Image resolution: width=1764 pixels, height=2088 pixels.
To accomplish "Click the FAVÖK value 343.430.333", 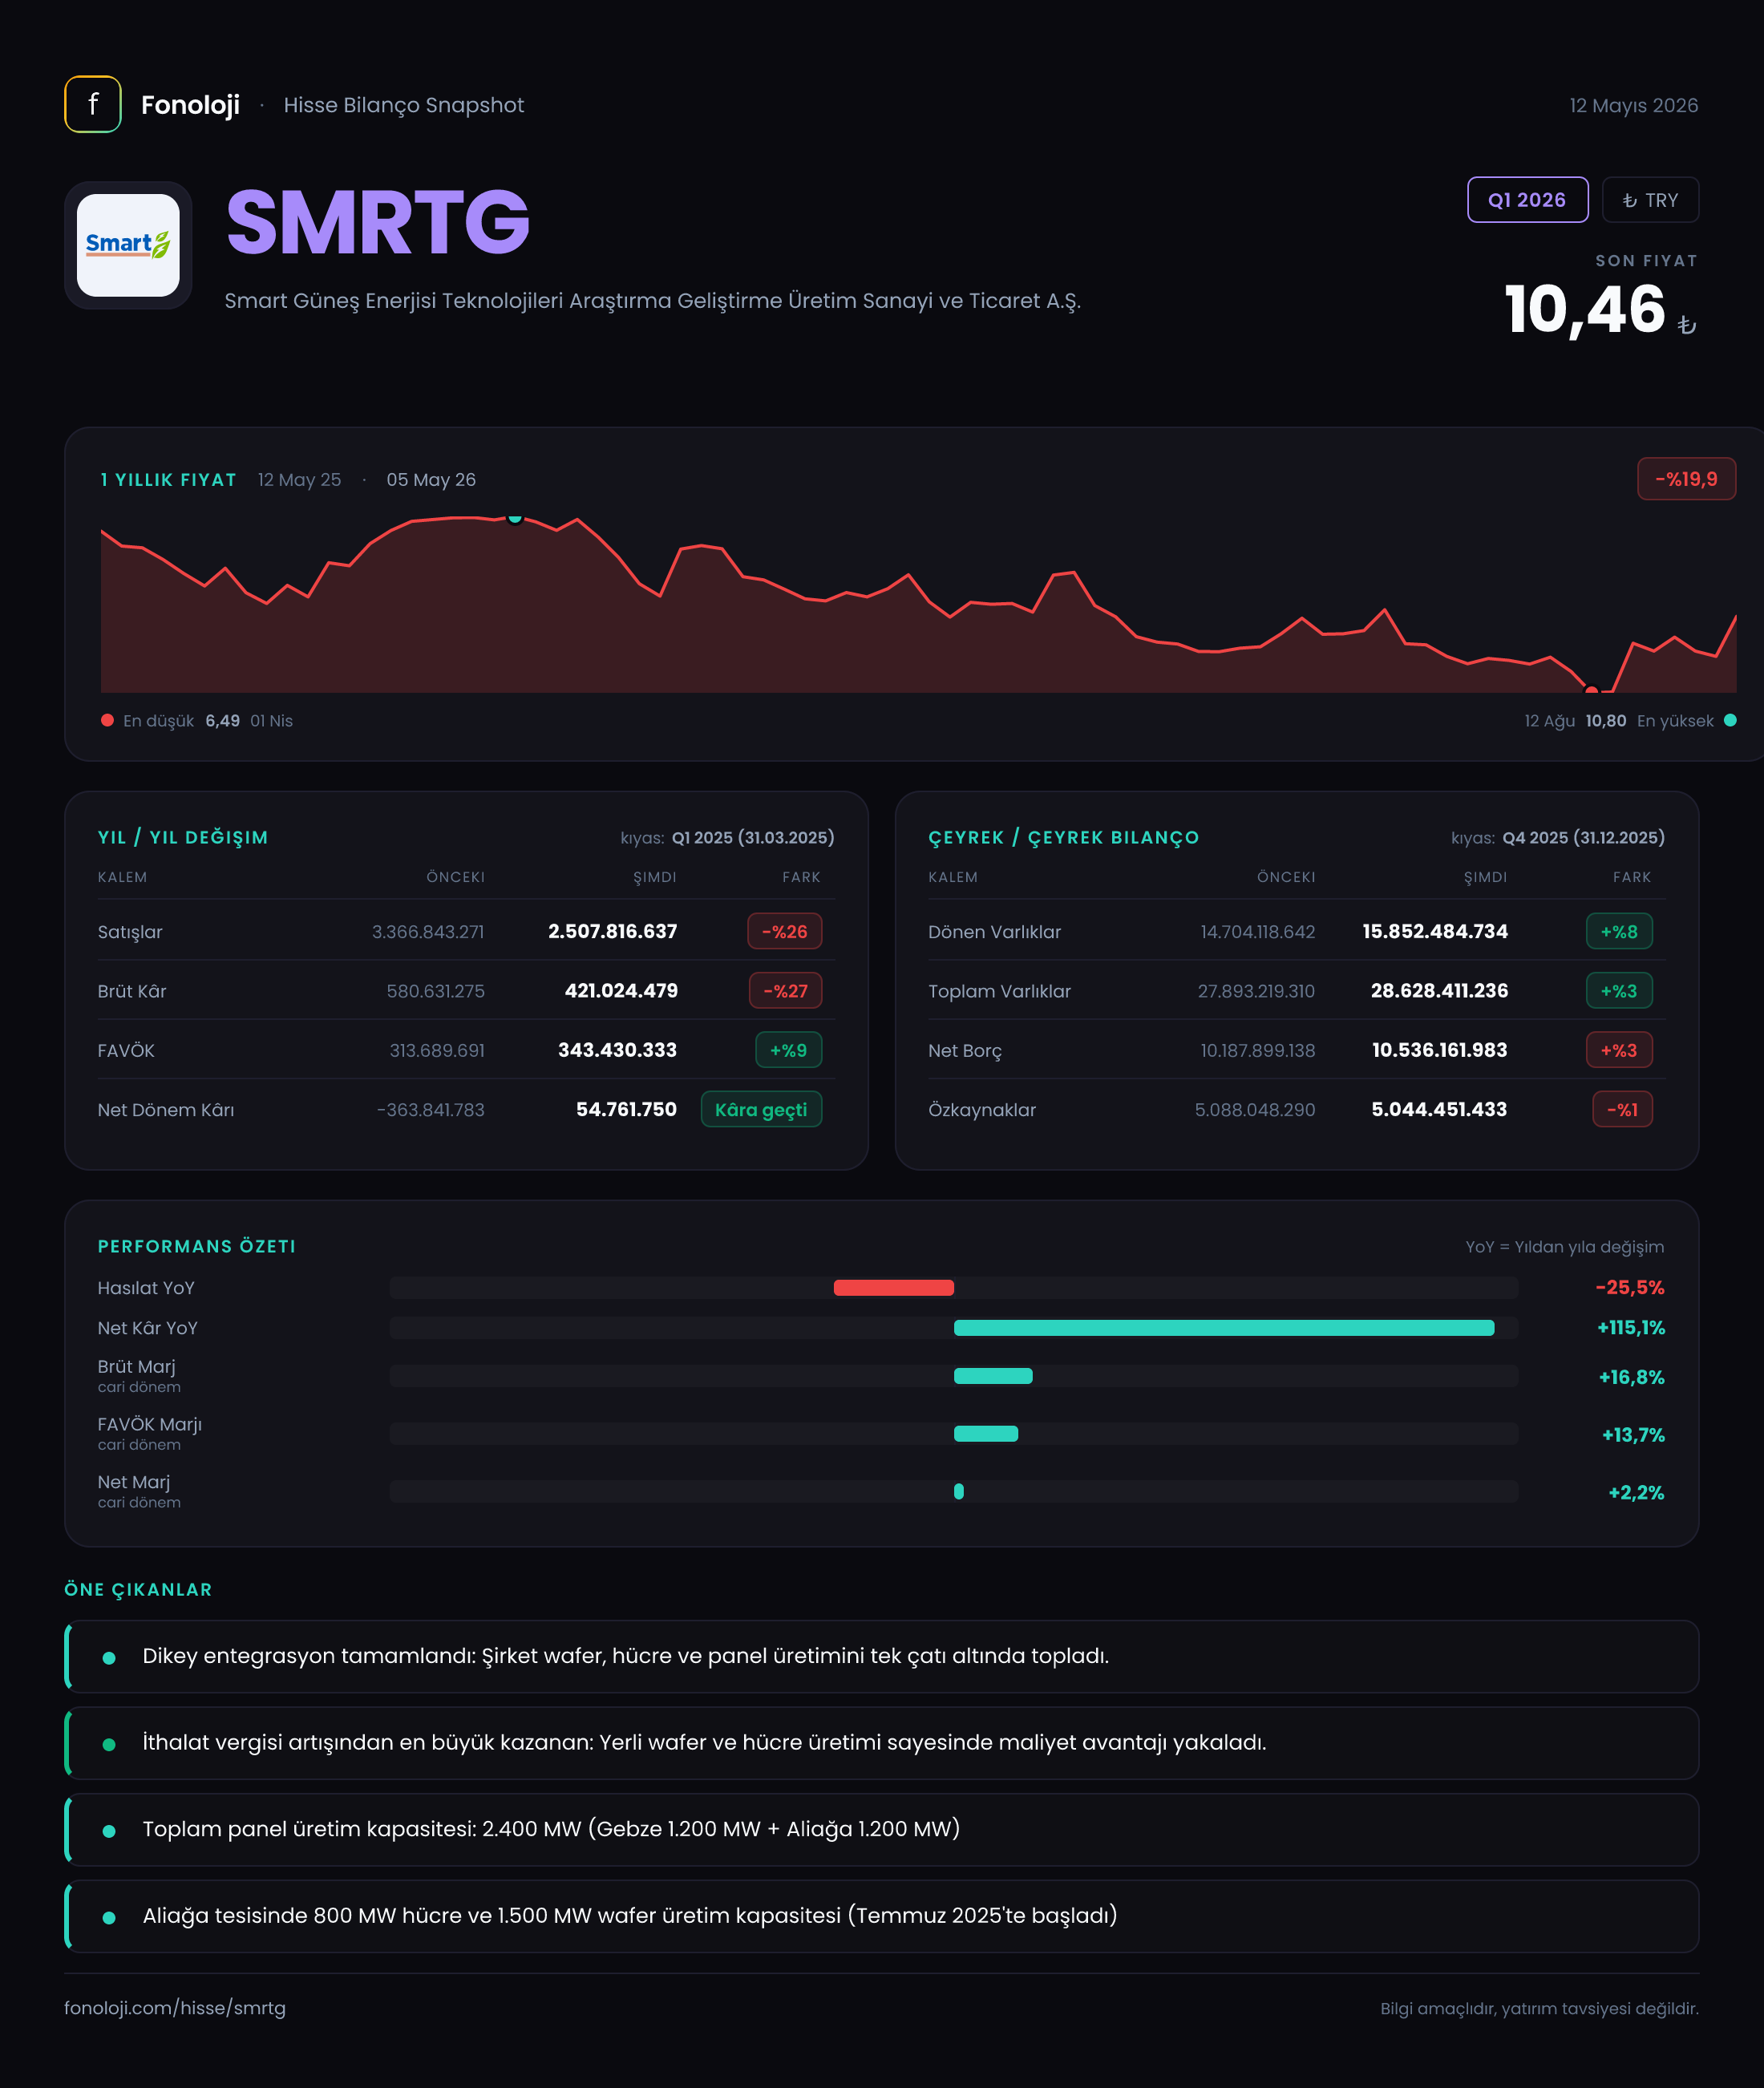I will [x=617, y=1050].
